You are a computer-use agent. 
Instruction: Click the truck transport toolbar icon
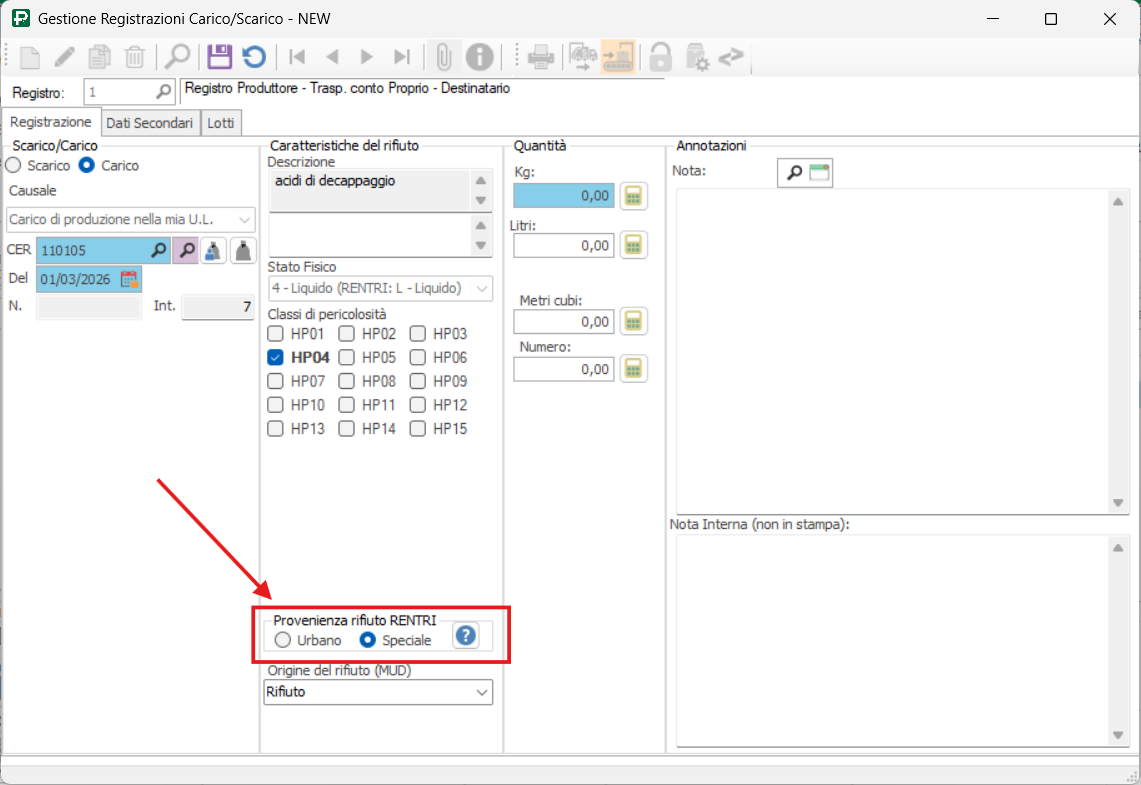click(583, 57)
